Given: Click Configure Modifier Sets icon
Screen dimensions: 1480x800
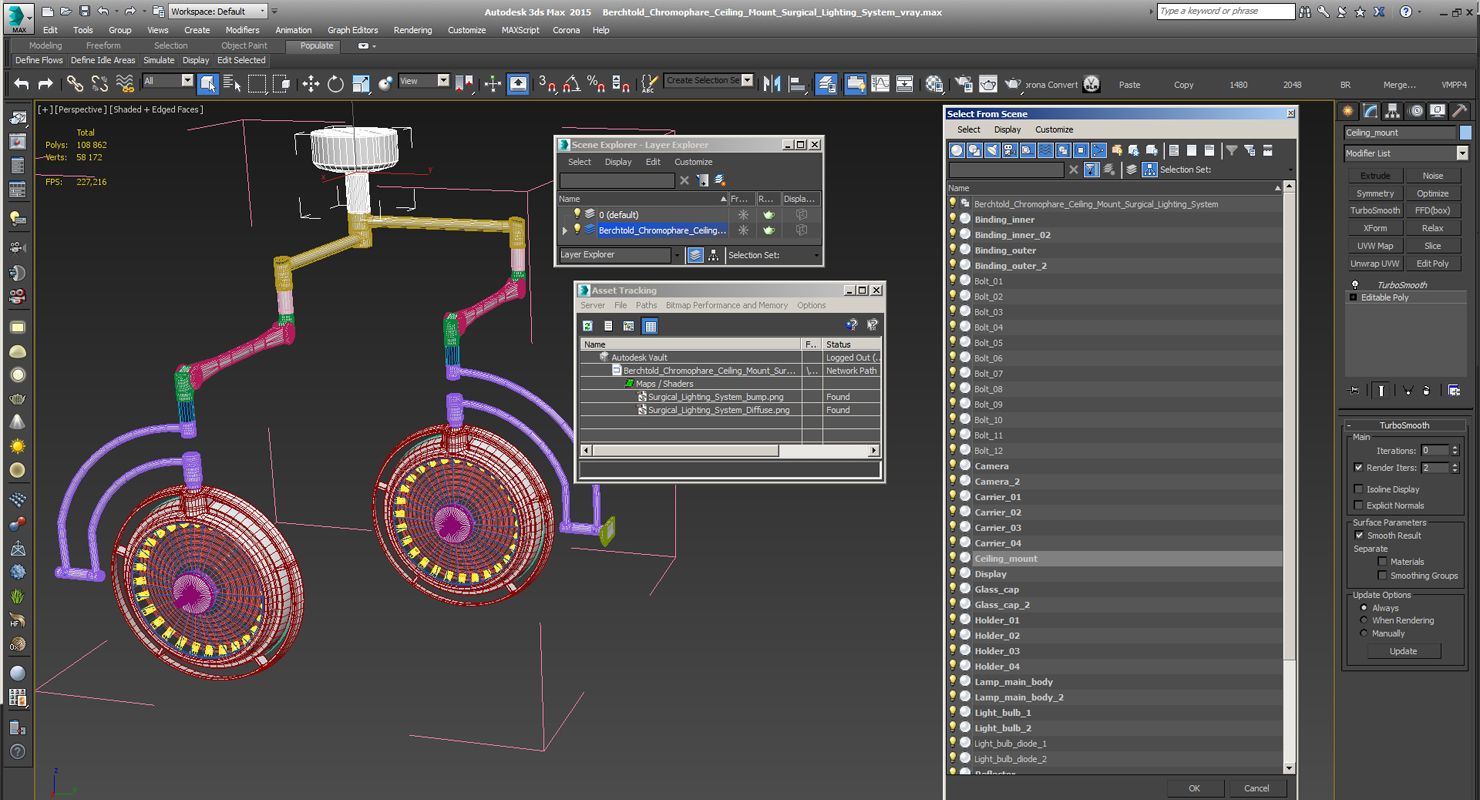Looking at the screenshot, I should pyautogui.click(x=1454, y=390).
